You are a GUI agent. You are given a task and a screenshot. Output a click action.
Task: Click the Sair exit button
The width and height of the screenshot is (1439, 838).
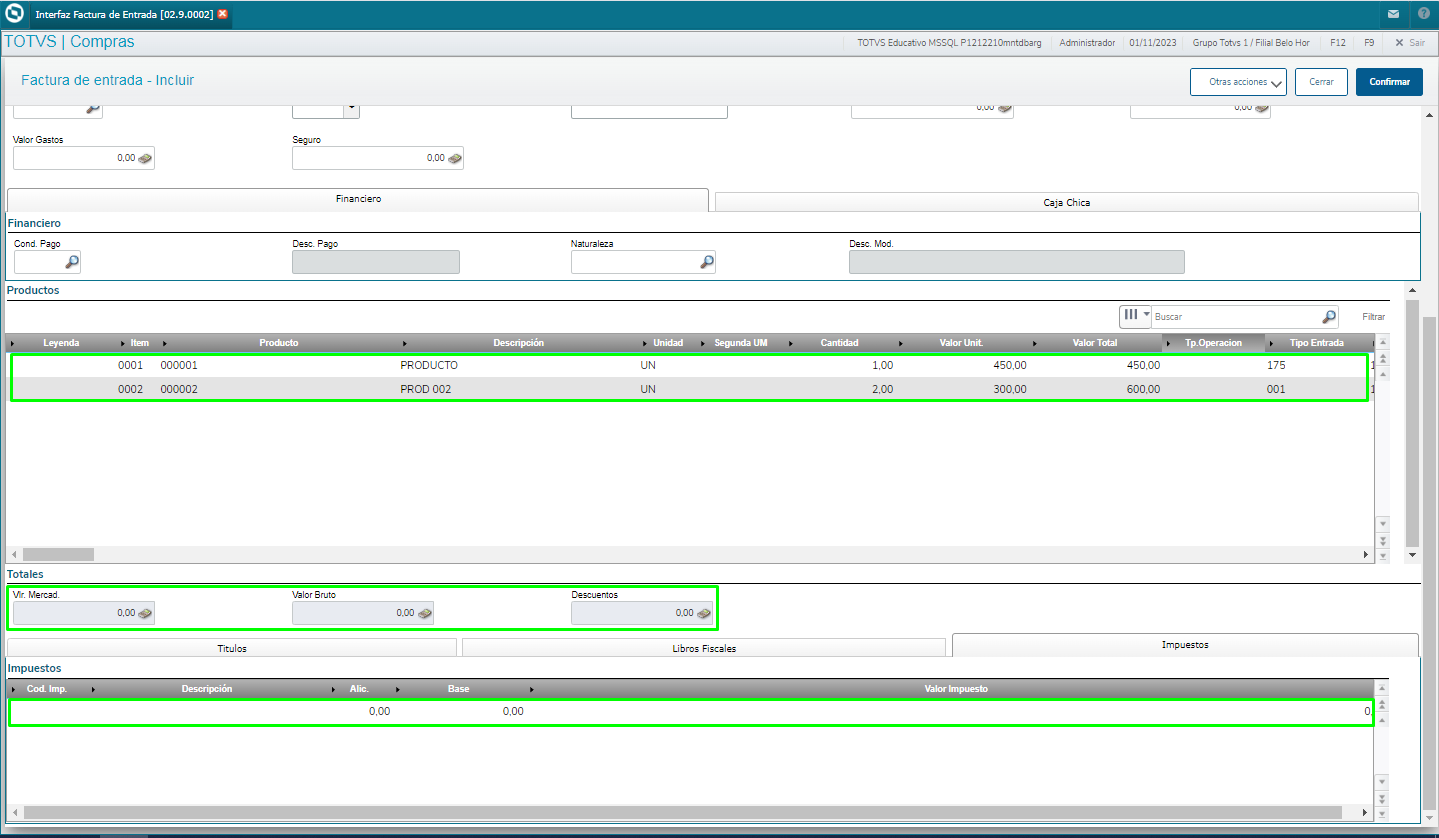[1410, 43]
